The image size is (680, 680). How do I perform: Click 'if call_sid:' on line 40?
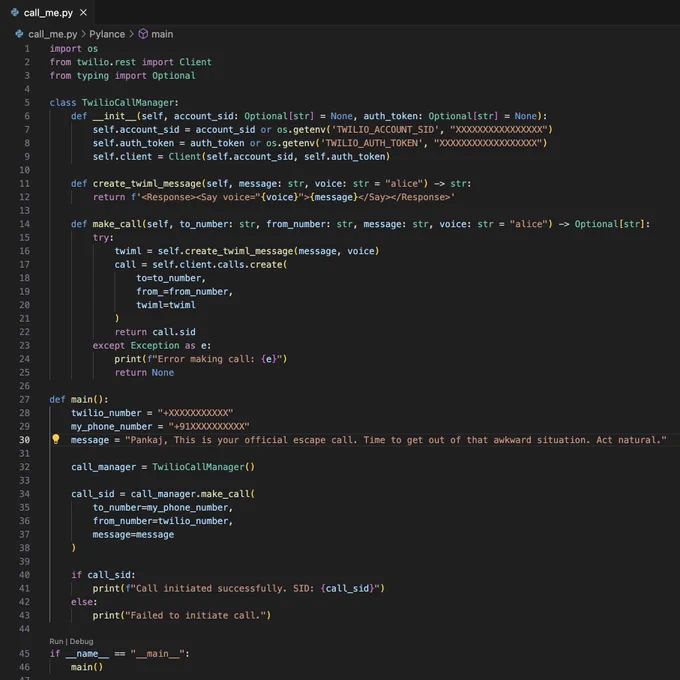point(103,575)
